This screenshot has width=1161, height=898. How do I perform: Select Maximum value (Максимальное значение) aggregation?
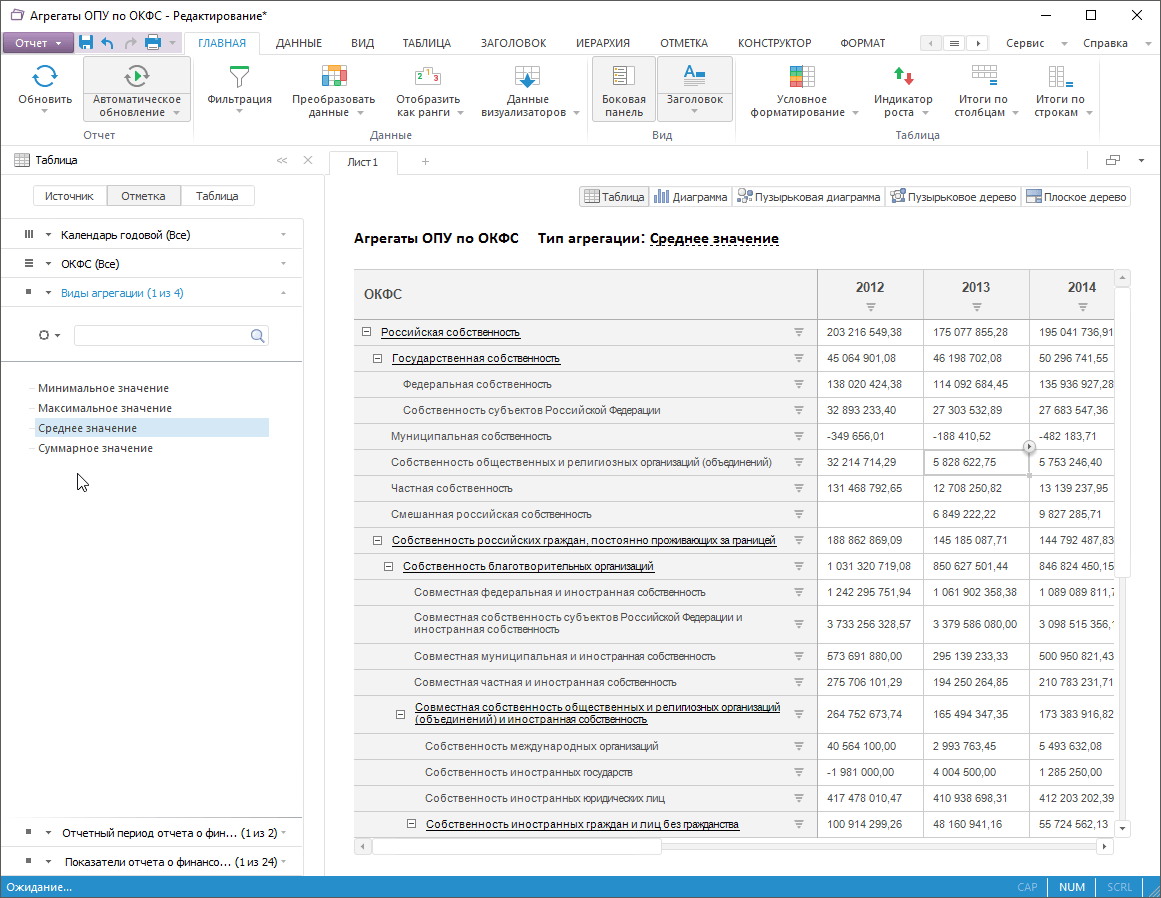[x=105, y=408]
